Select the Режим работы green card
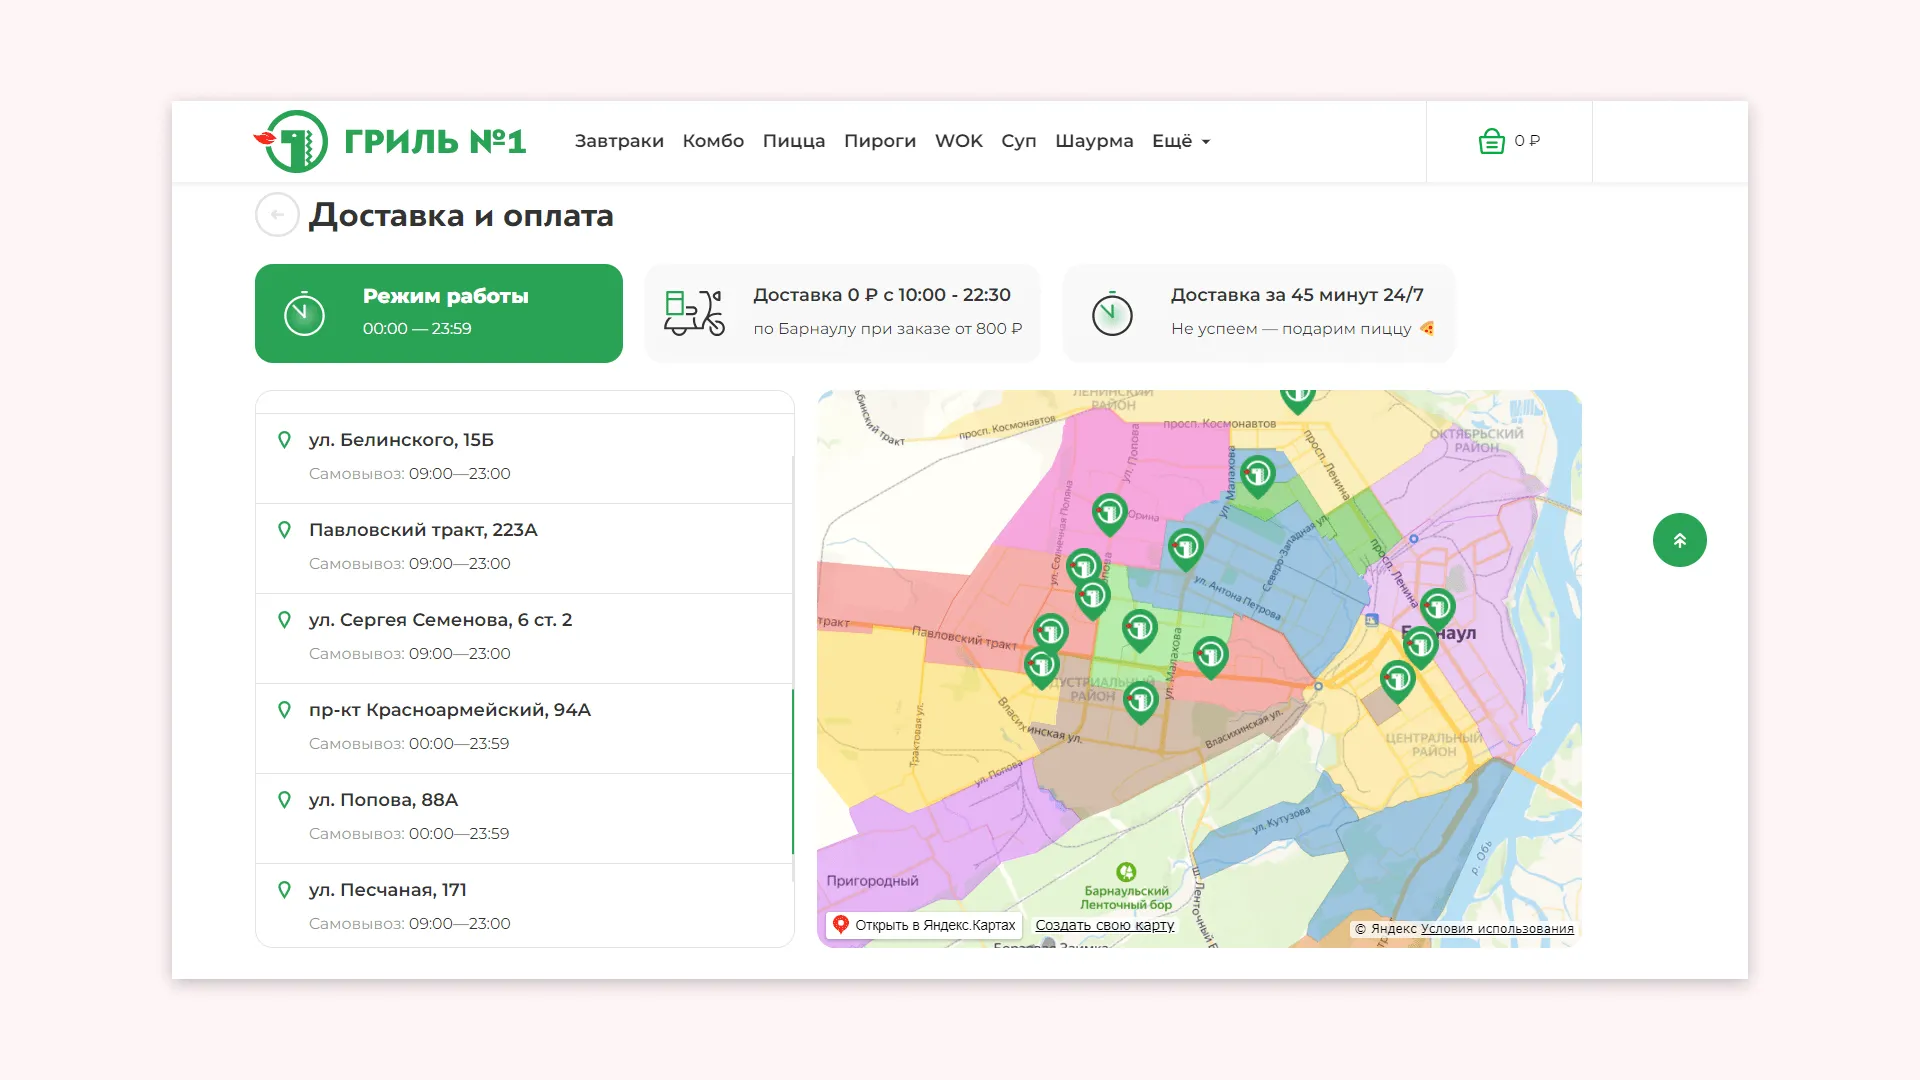Image resolution: width=1920 pixels, height=1080 pixels. coord(439,313)
